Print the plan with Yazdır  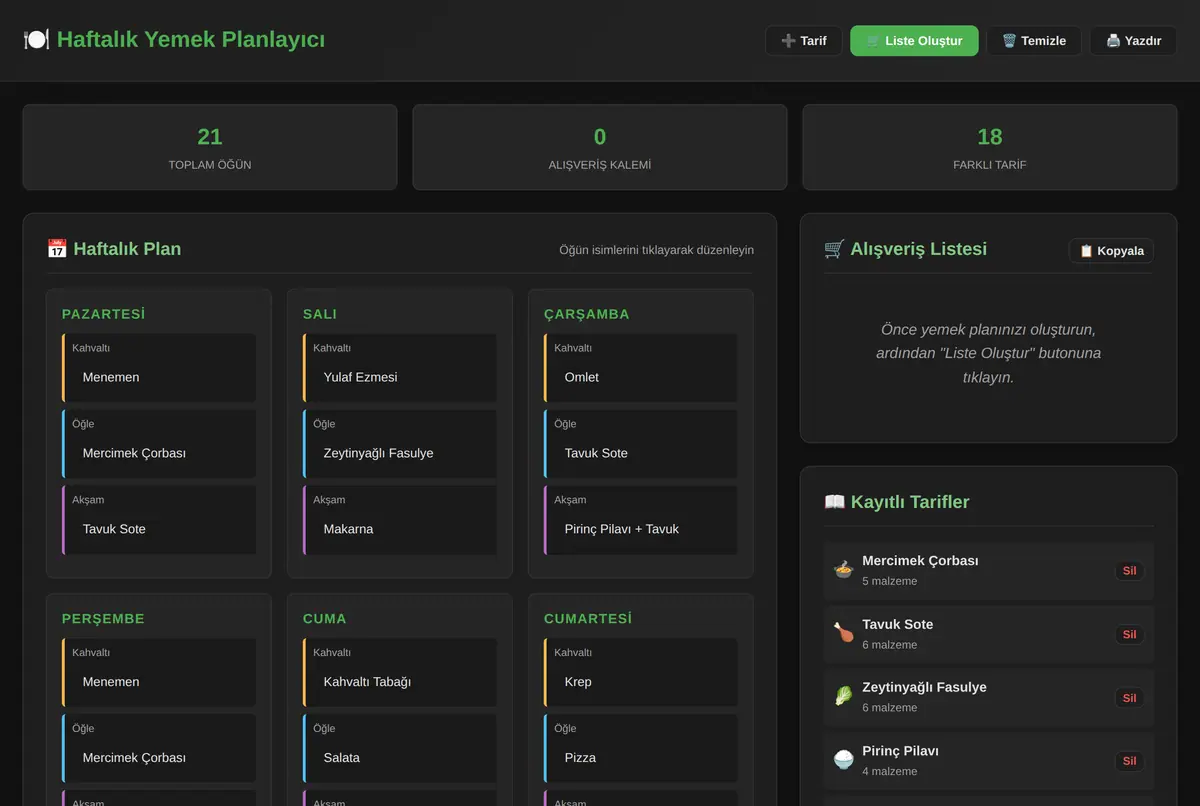pyautogui.click(x=1133, y=41)
